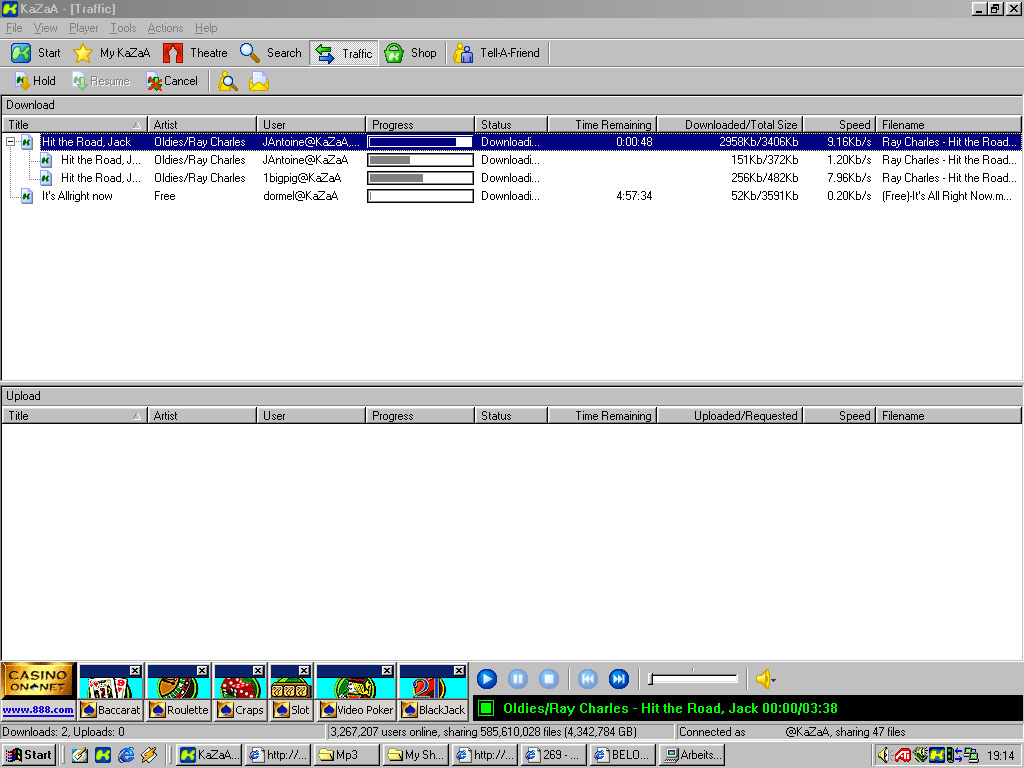The width and height of the screenshot is (1024, 768).
Task: Open the File menu
Action: [x=14, y=28]
